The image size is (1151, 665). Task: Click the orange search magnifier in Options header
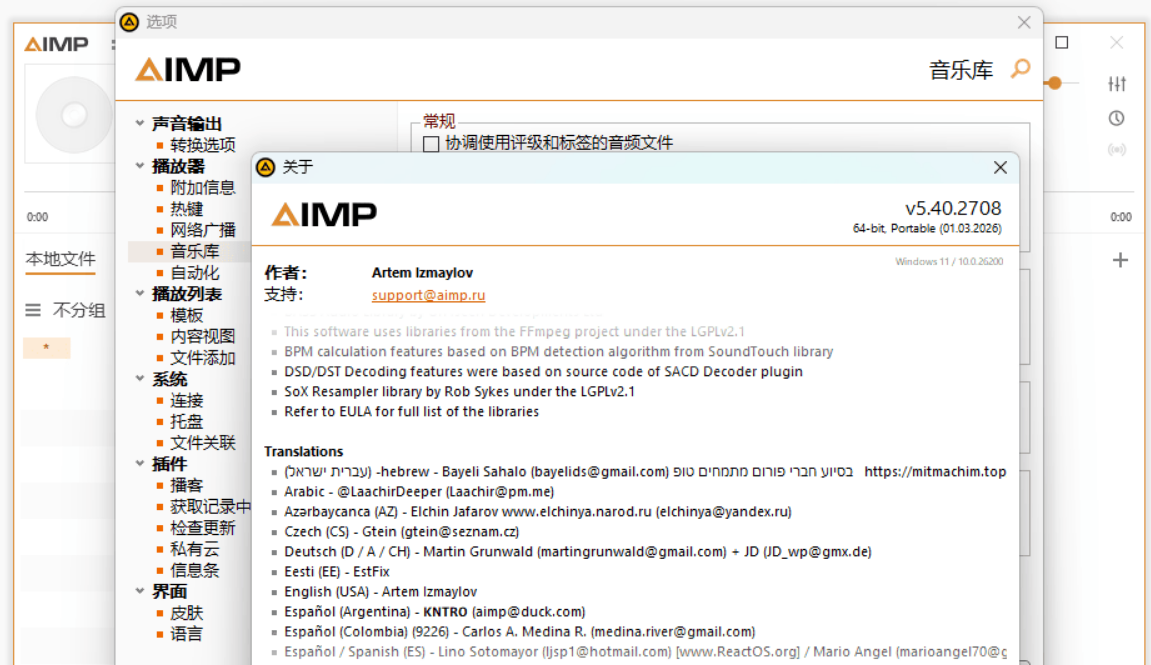tap(1020, 69)
